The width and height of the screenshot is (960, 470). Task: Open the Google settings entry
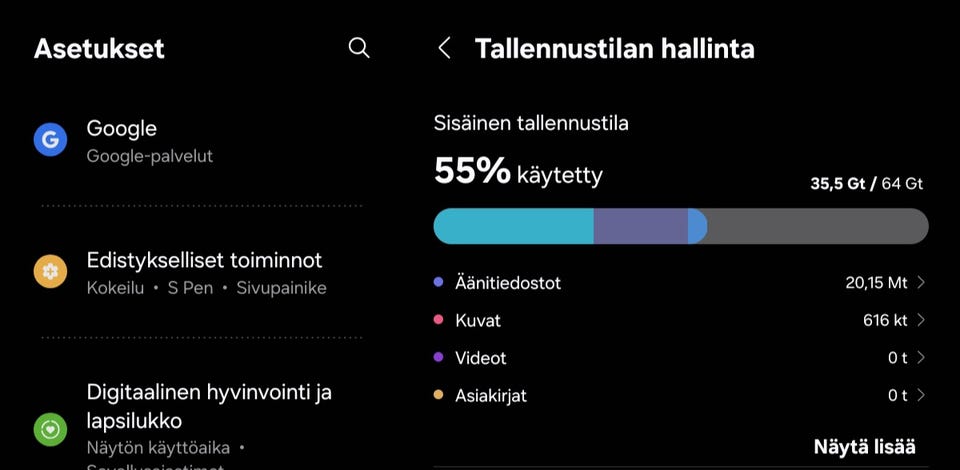coord(150,140)
